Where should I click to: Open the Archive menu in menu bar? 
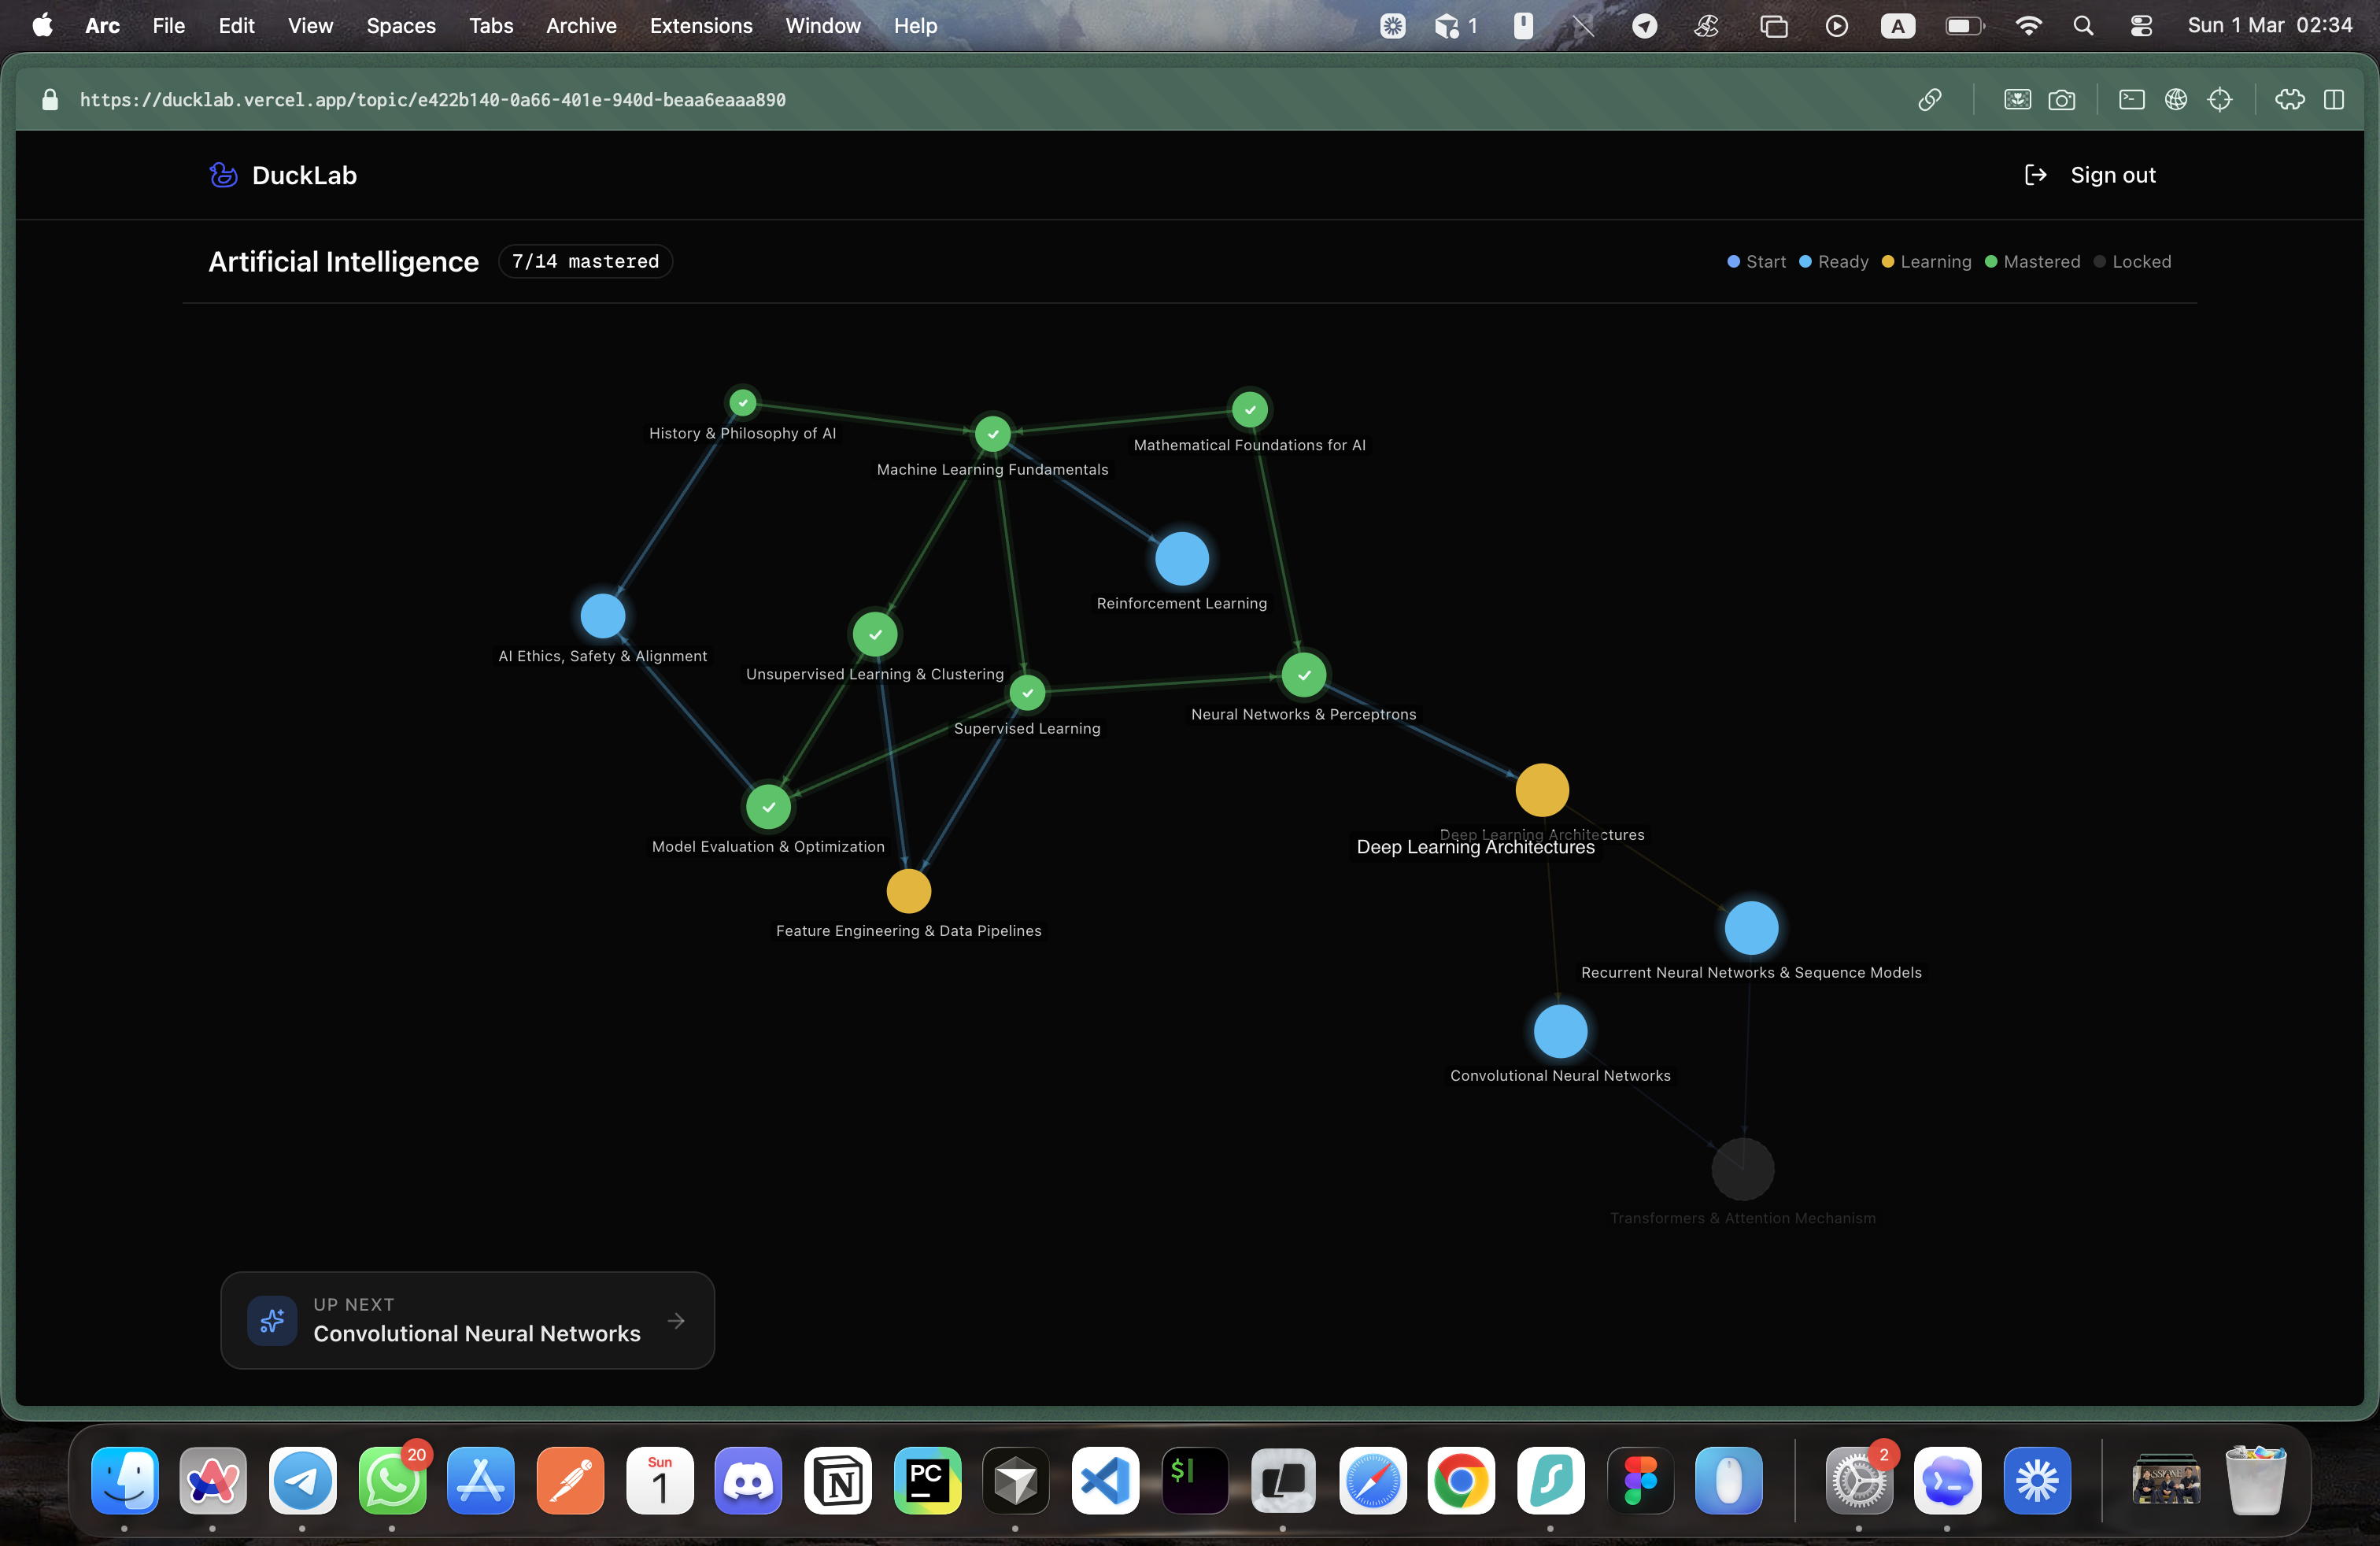pos(580,26)
